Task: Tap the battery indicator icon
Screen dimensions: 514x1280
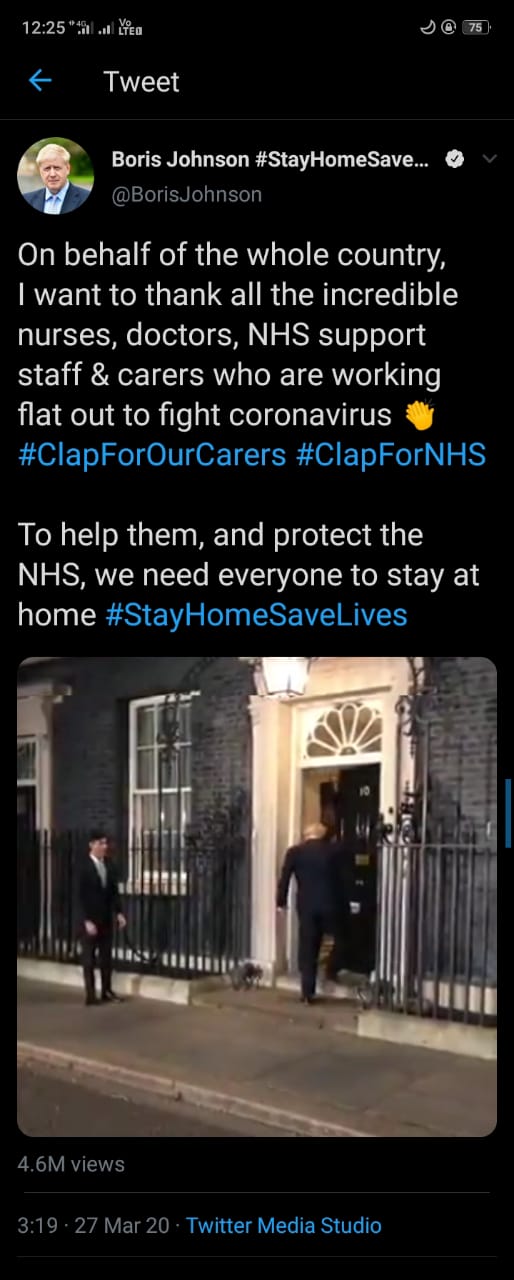Action: tap(476, 27)
